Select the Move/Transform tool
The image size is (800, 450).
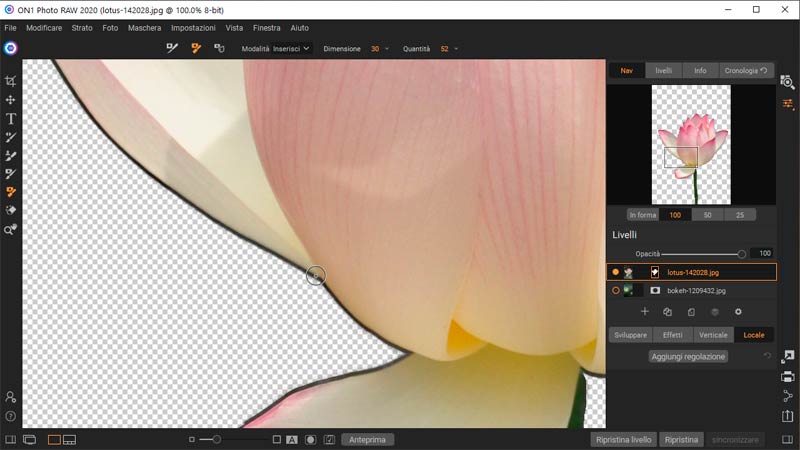(10, 100)
